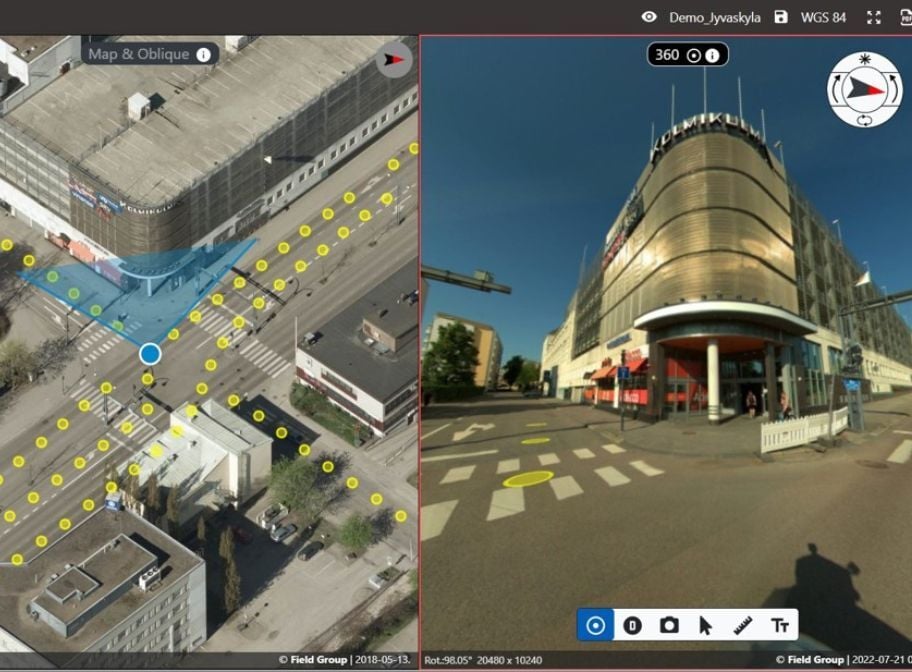Image resolution: width=912 pixels, height=672 pixels.
Task: Open the Map & Oblique info popup
Action: click(x=204, y=54)
